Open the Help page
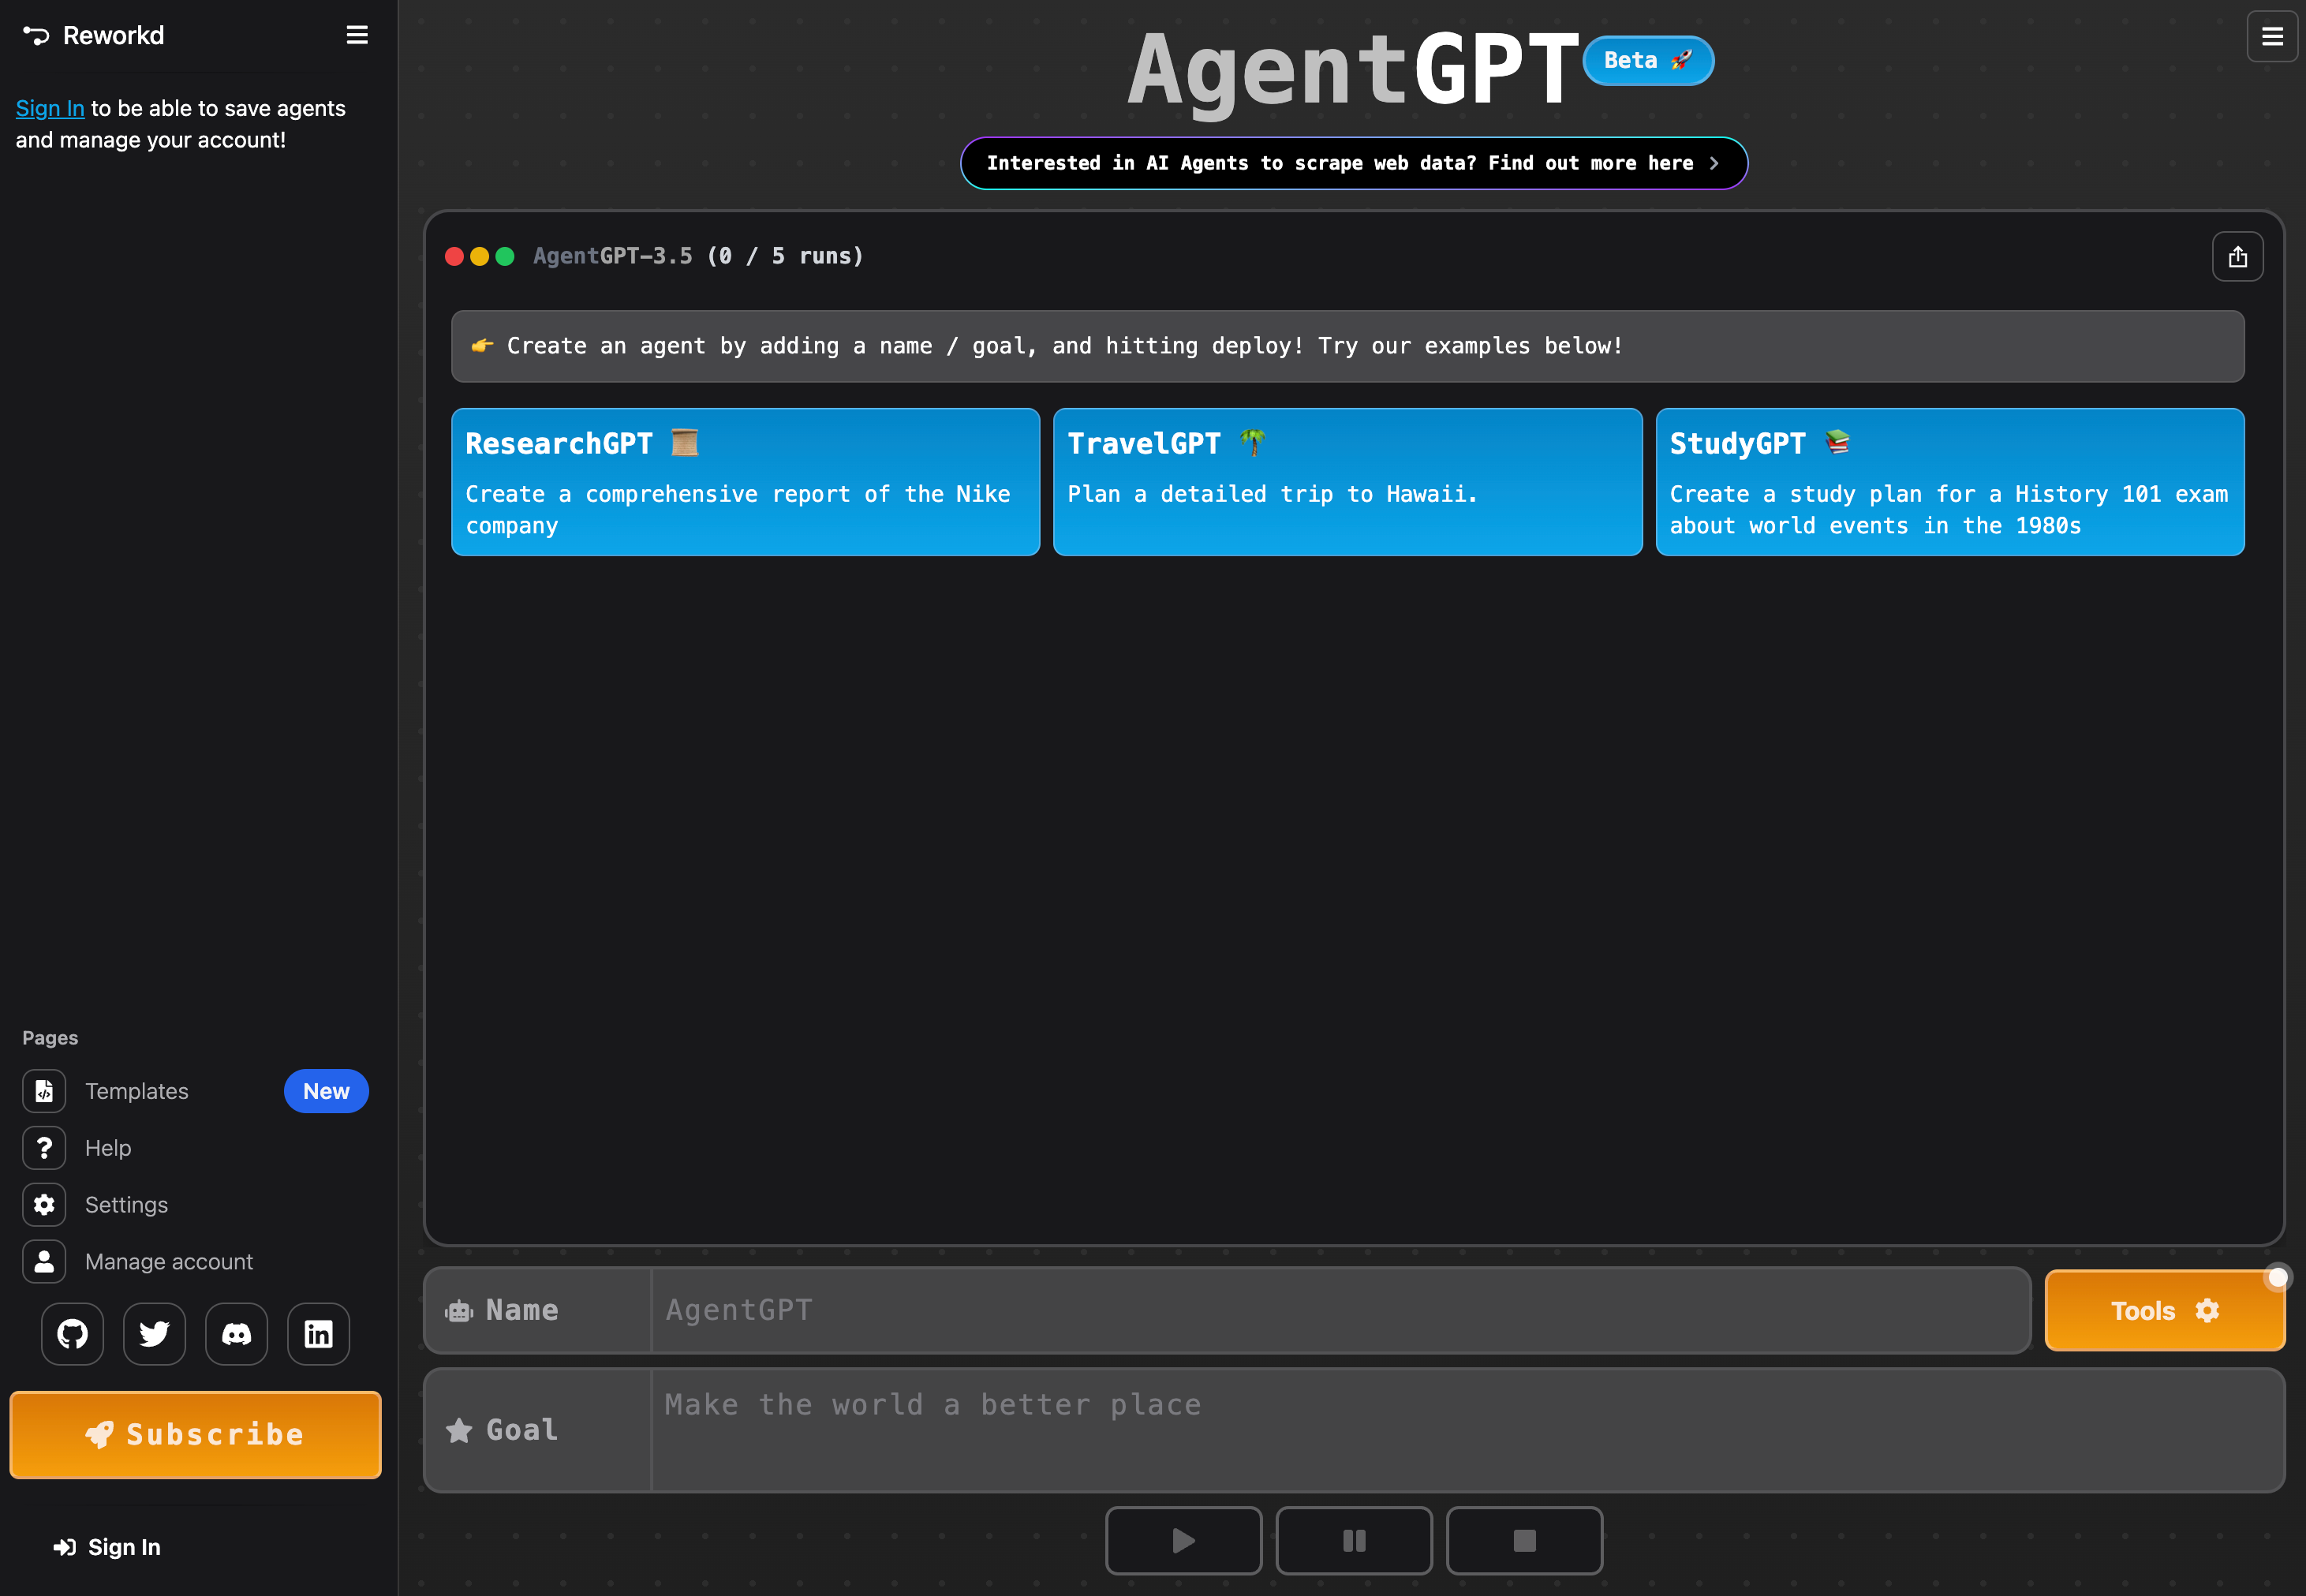The height and width of the screenshot is (1596, 2306). (108, 1148)
